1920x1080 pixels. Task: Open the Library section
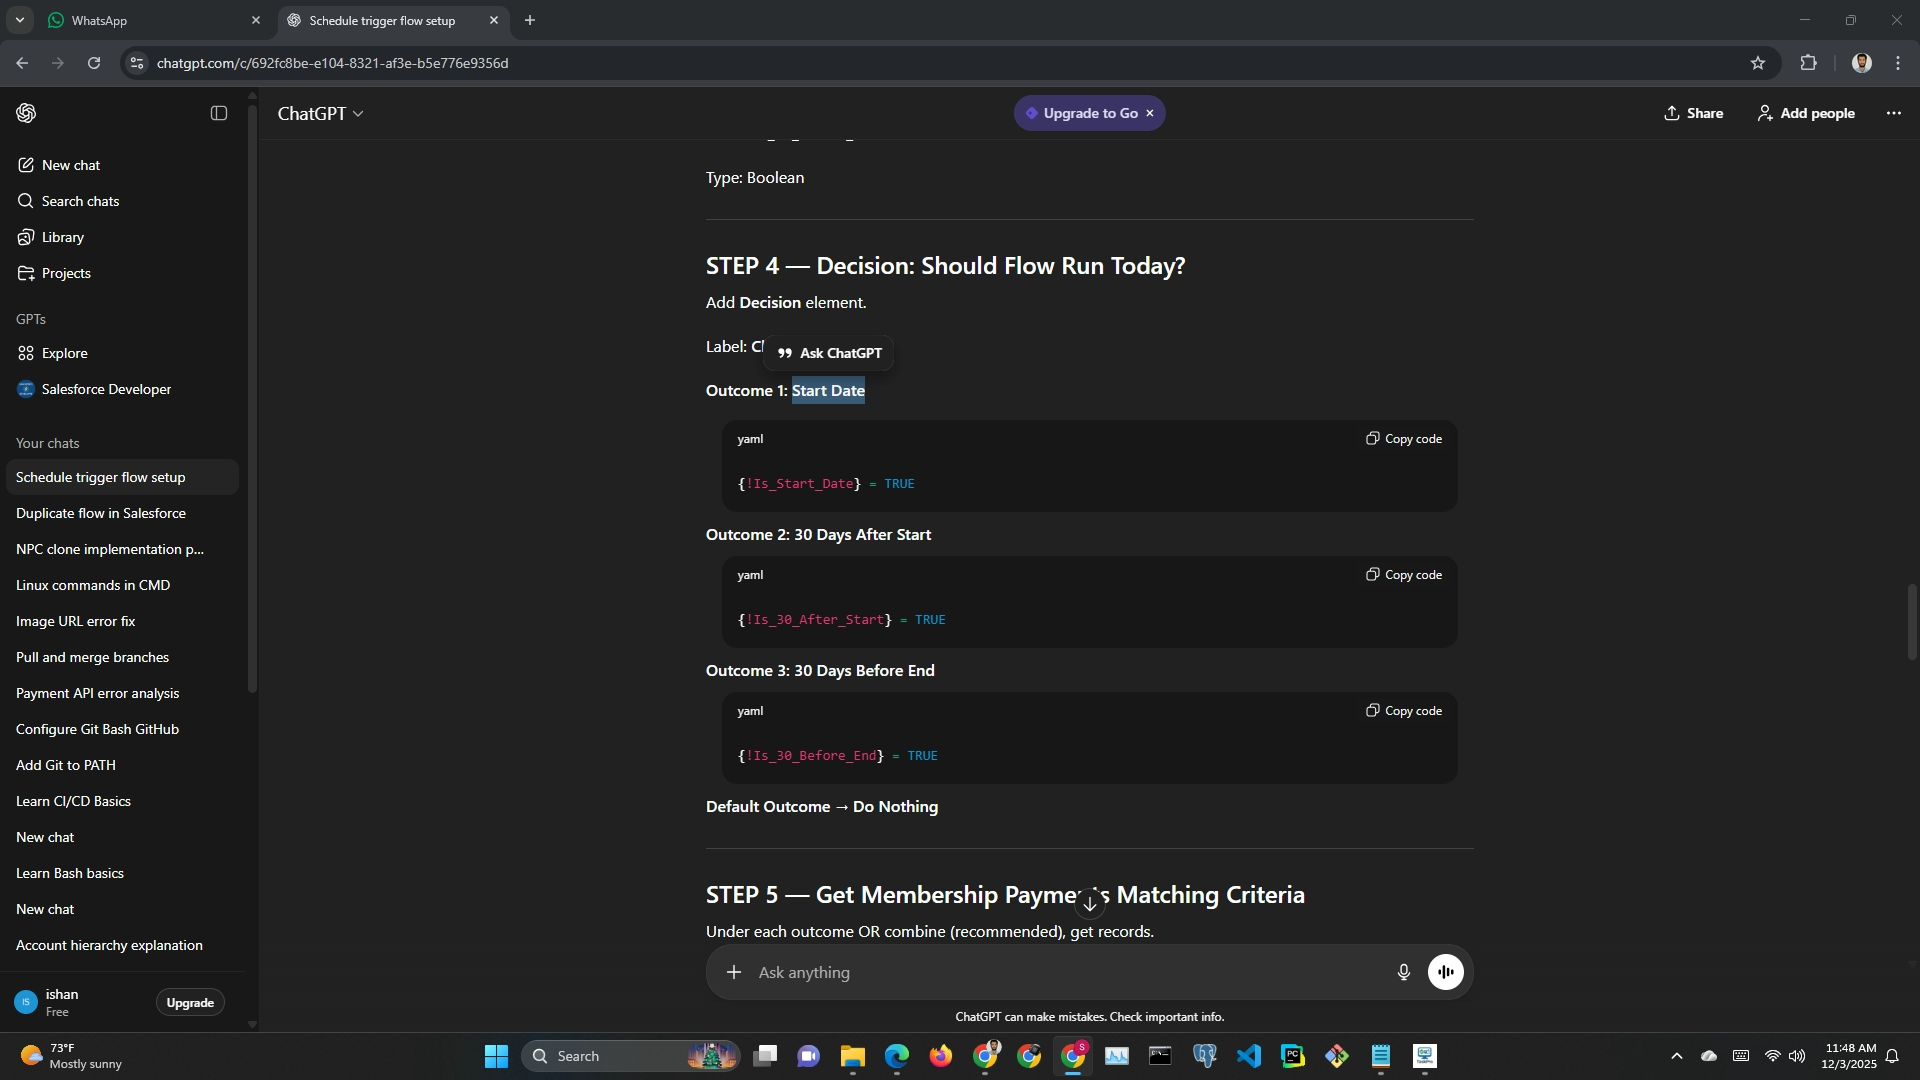[x=62, y=237]
